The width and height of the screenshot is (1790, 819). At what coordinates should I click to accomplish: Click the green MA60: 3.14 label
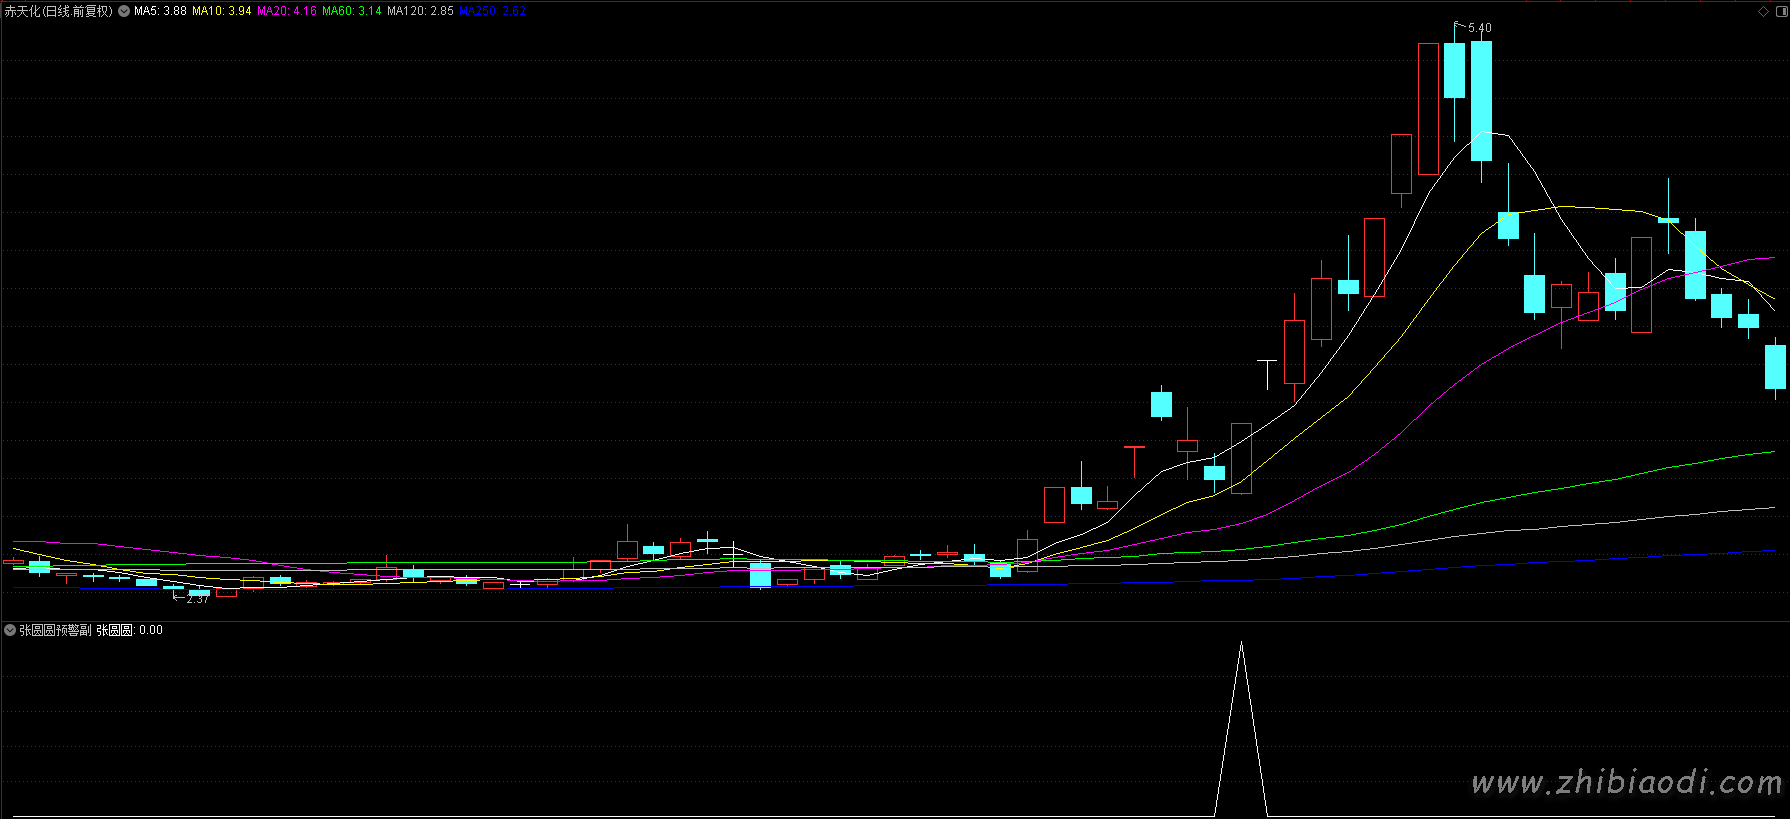coord(352,11)
